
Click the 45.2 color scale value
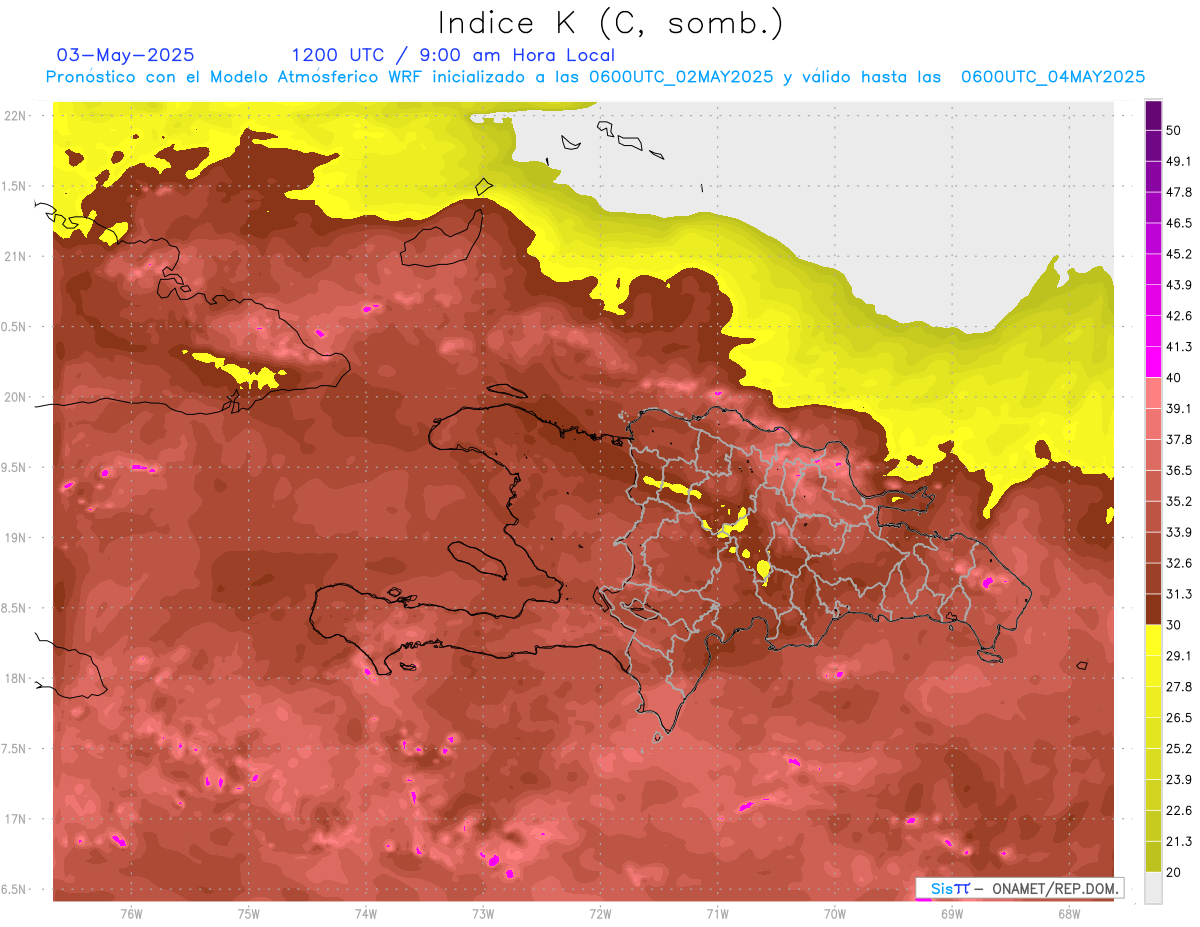click(x=1179, y=254)
